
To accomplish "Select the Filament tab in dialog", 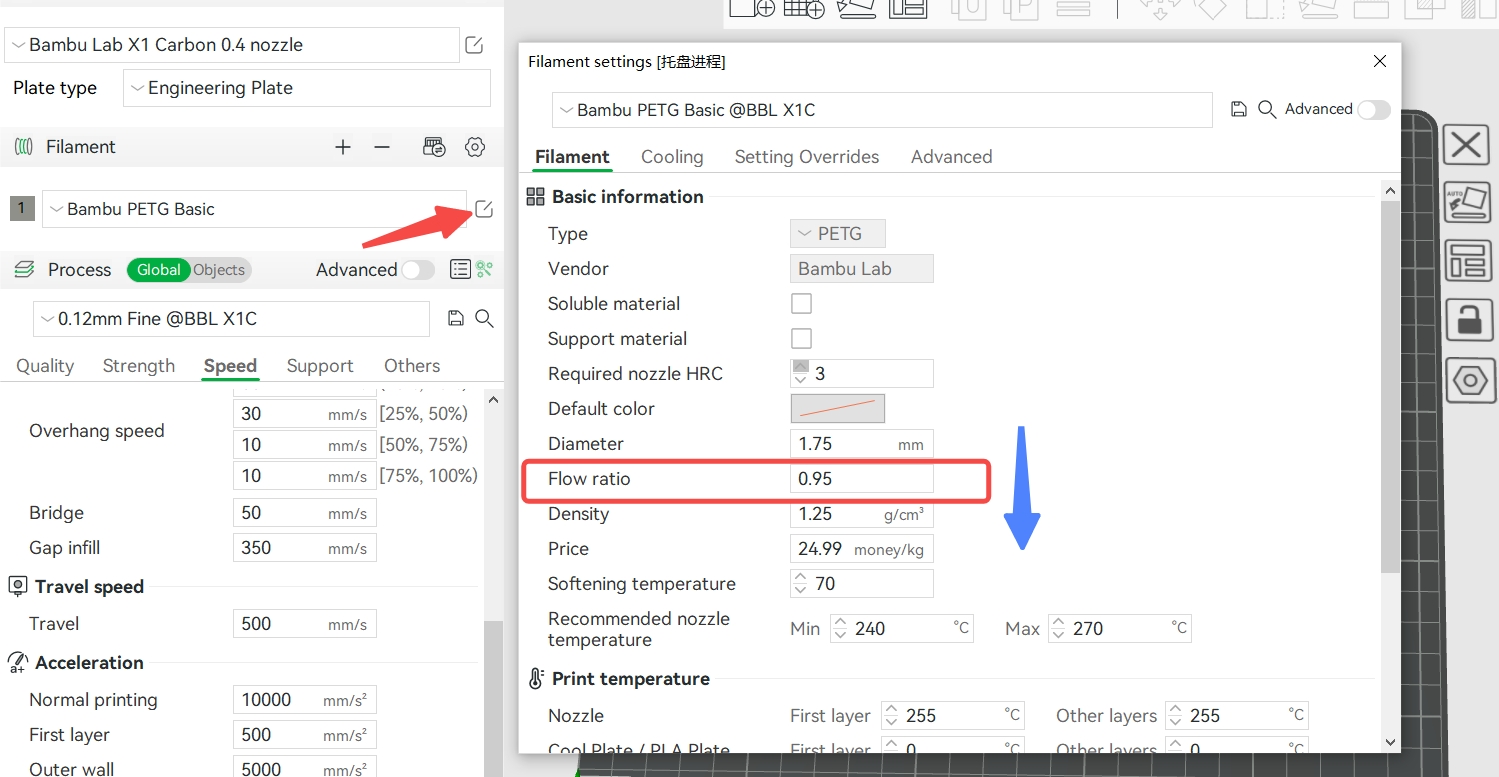I will point(572,157).
